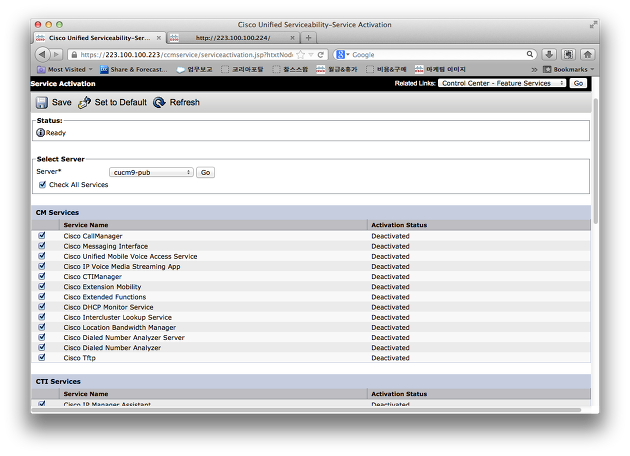The height and width of the screenshot is (456, 630).
Task: Click Go button next to Server dropdown
Action: [205, 172]
